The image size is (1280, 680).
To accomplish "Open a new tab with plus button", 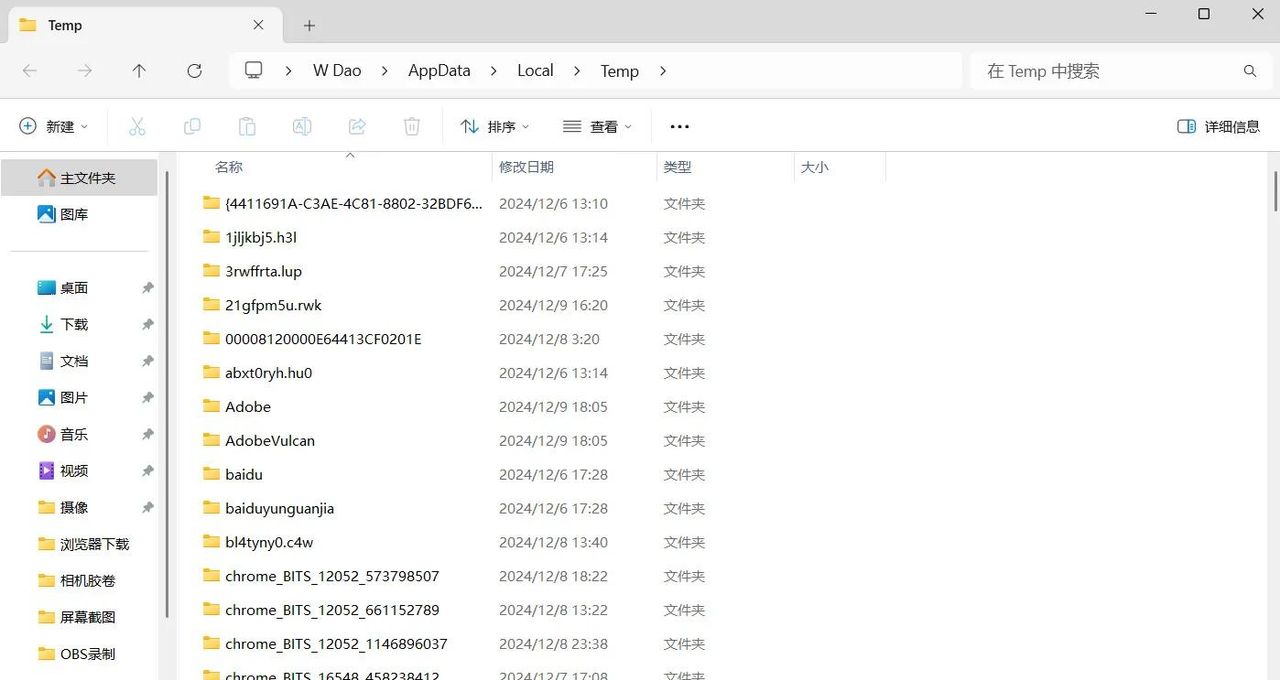I will (309, 25).
